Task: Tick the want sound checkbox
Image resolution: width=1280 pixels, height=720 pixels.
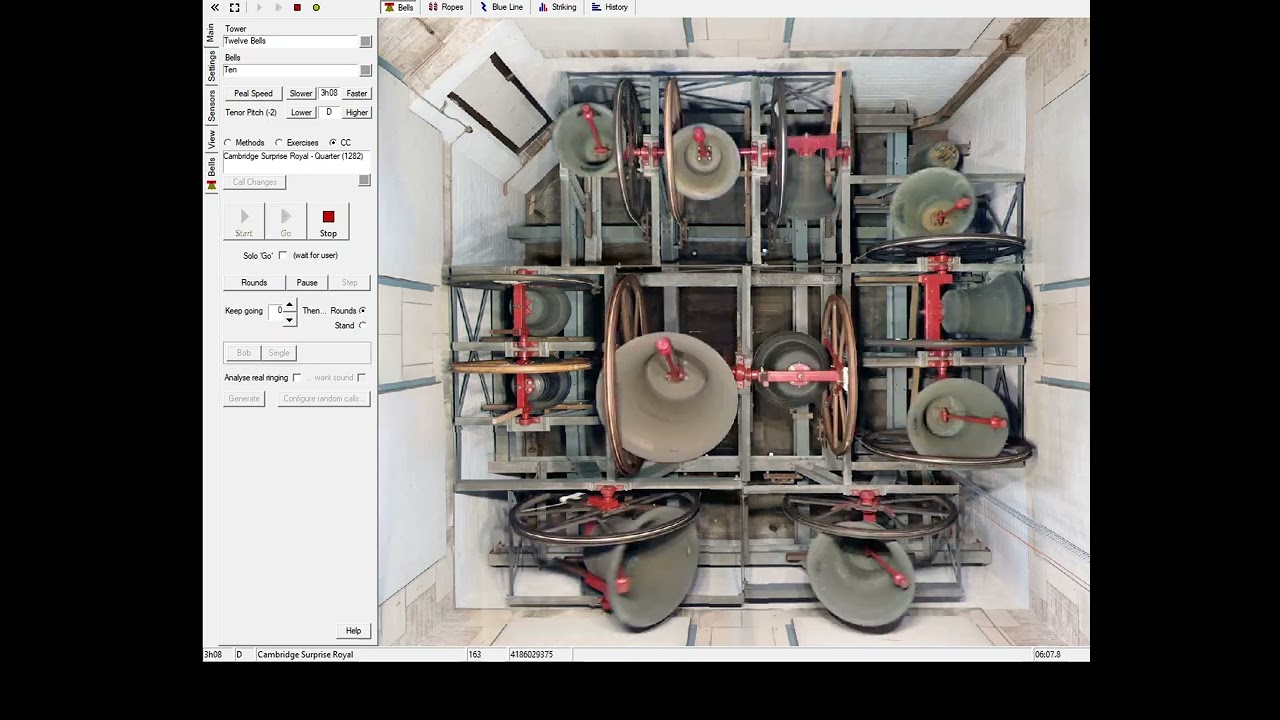Action: point(362,377)
